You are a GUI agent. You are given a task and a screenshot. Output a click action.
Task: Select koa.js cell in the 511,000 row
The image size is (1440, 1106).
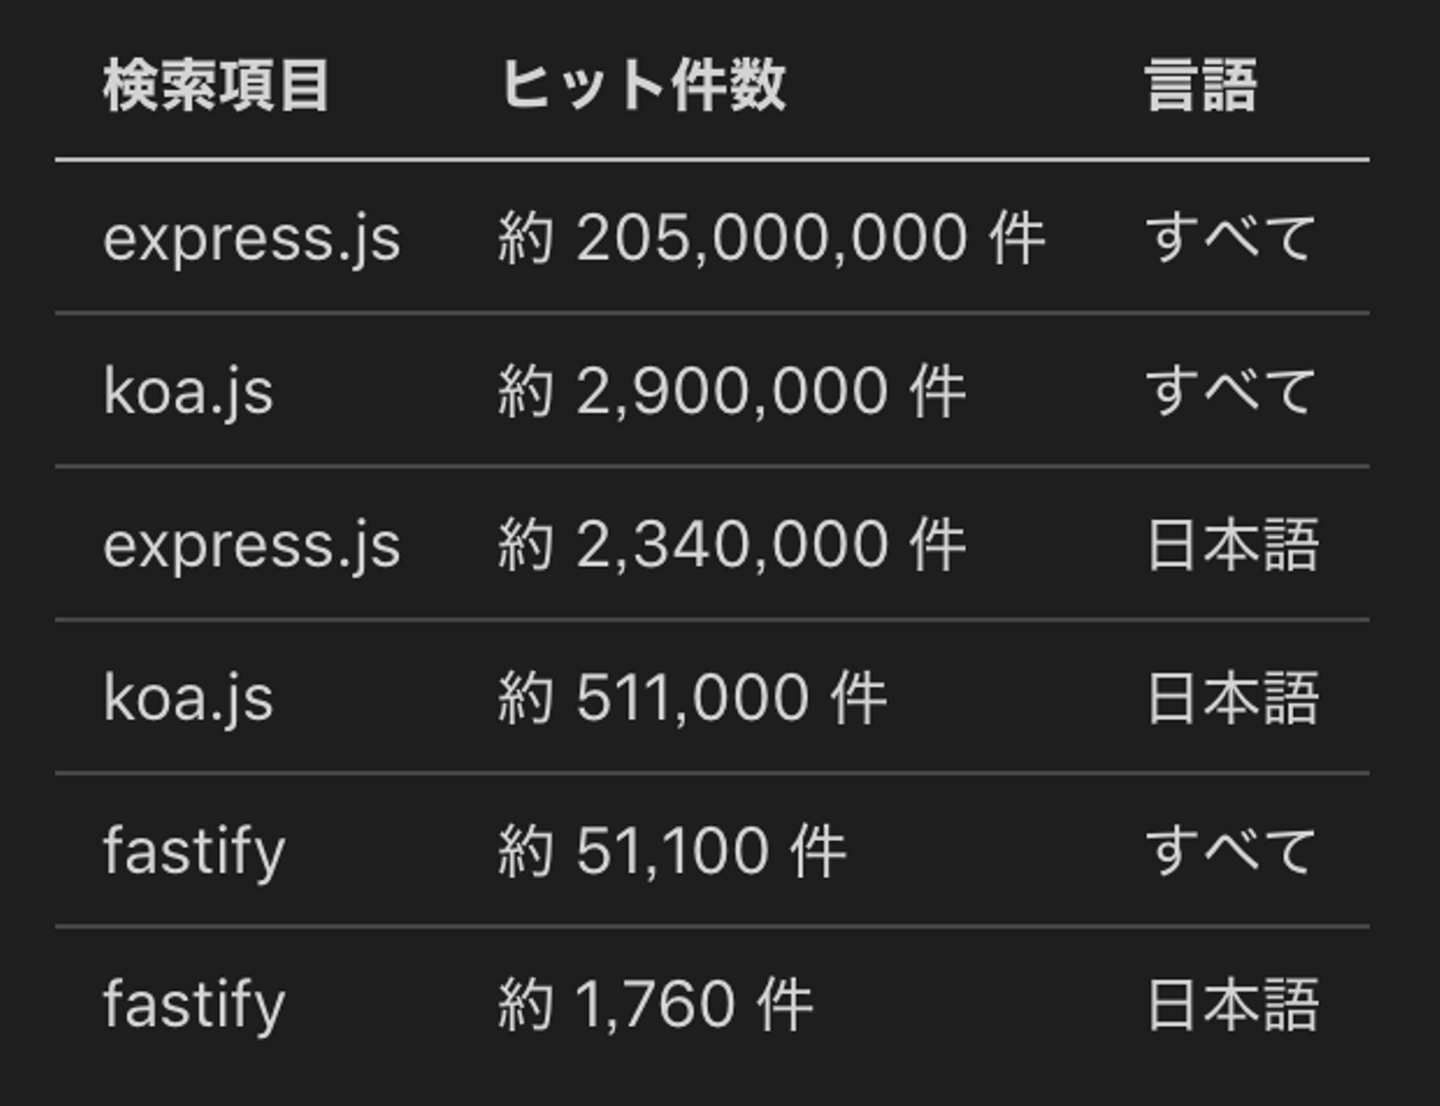coord(188,698)
